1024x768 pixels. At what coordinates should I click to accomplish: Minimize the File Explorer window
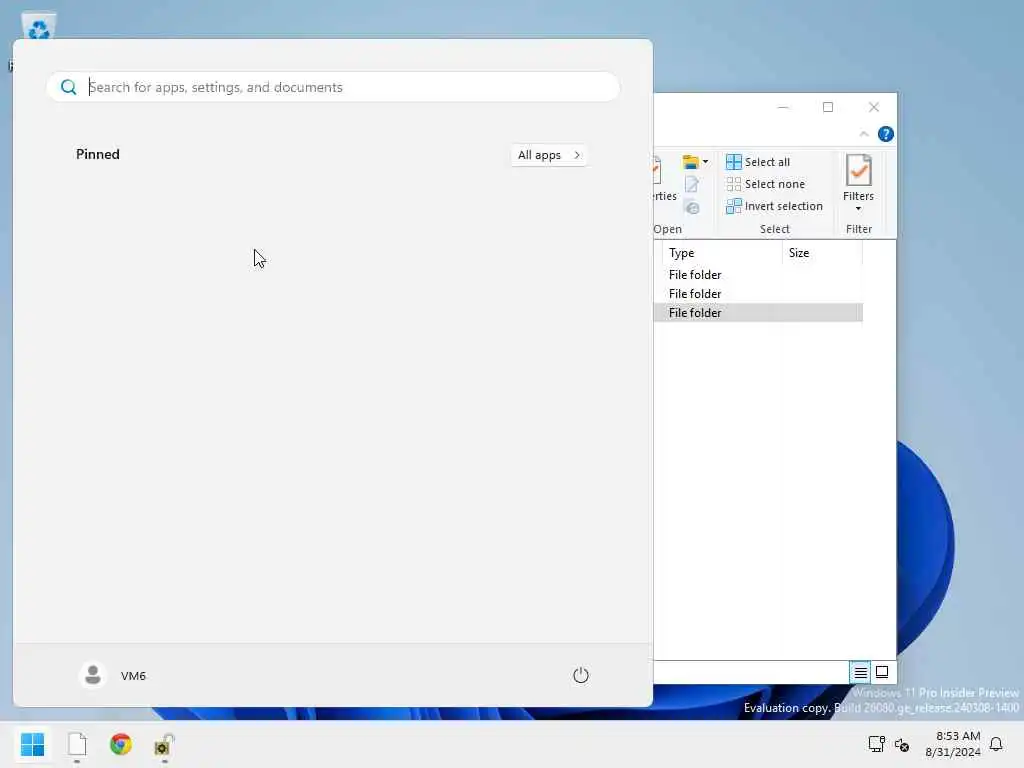coord(783,107)
